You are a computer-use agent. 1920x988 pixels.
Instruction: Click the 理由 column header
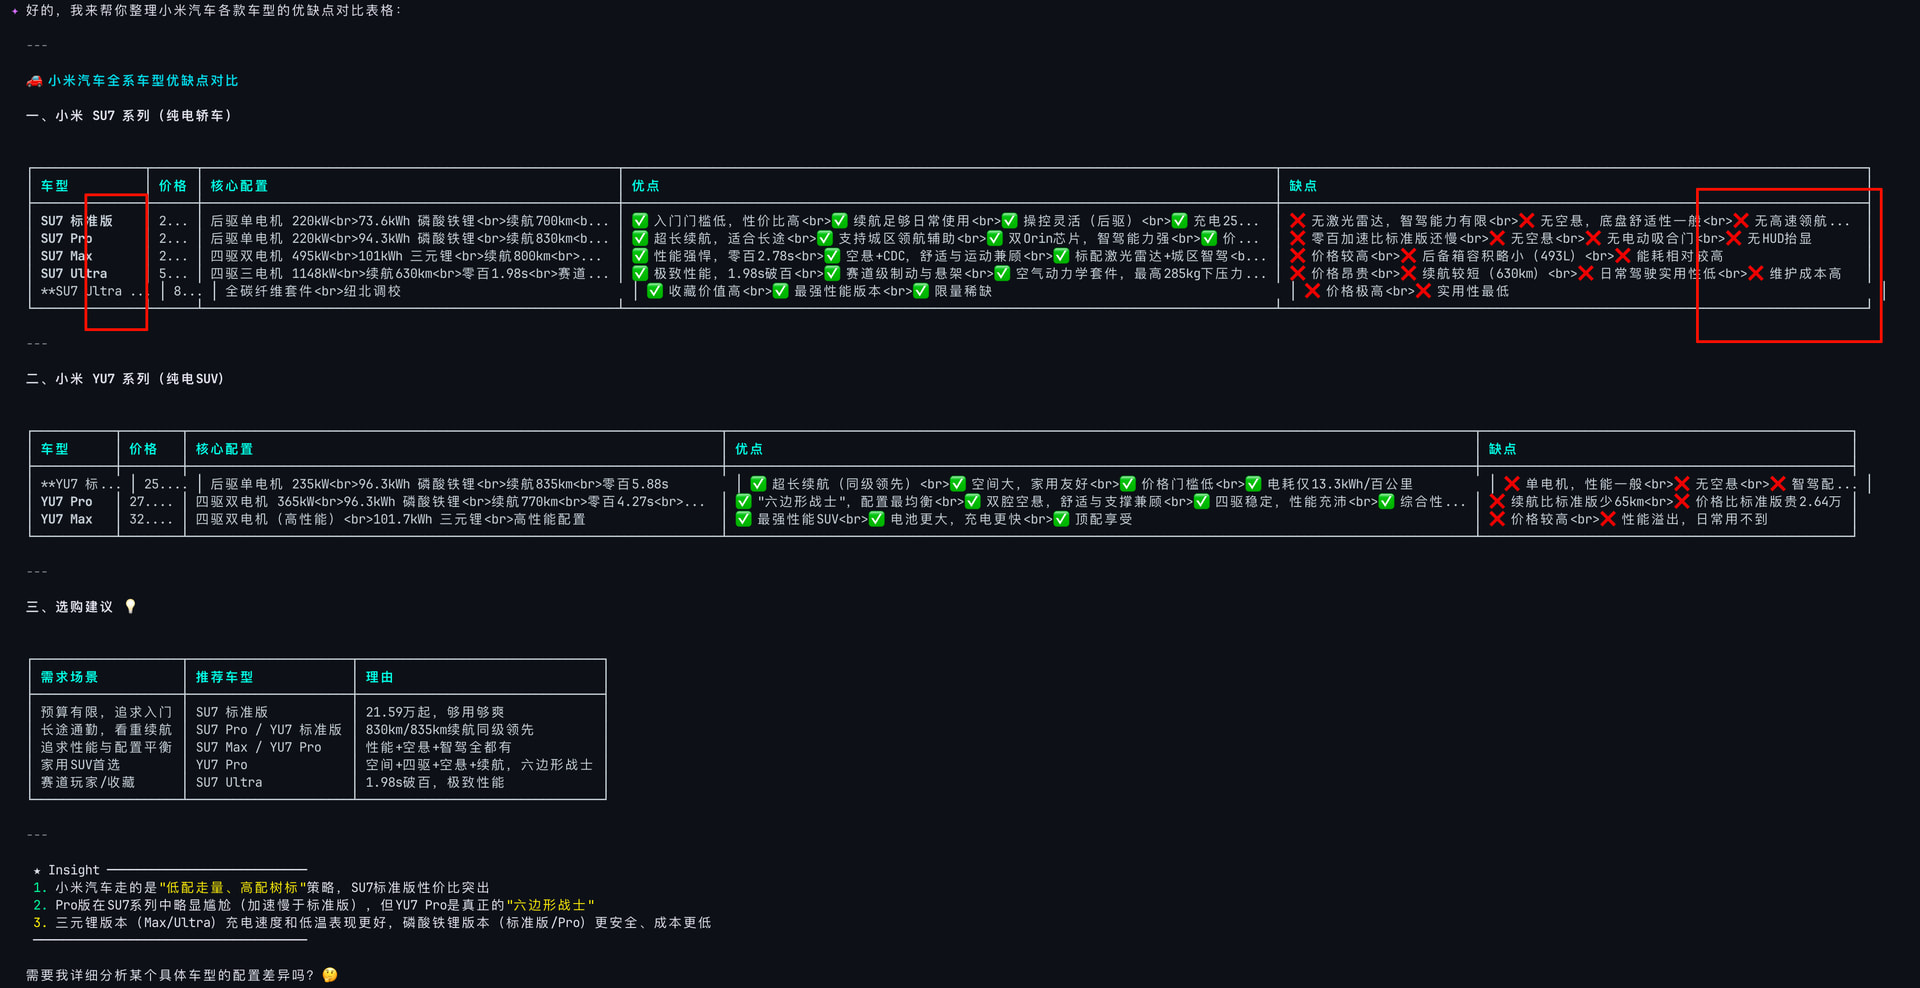380,677
